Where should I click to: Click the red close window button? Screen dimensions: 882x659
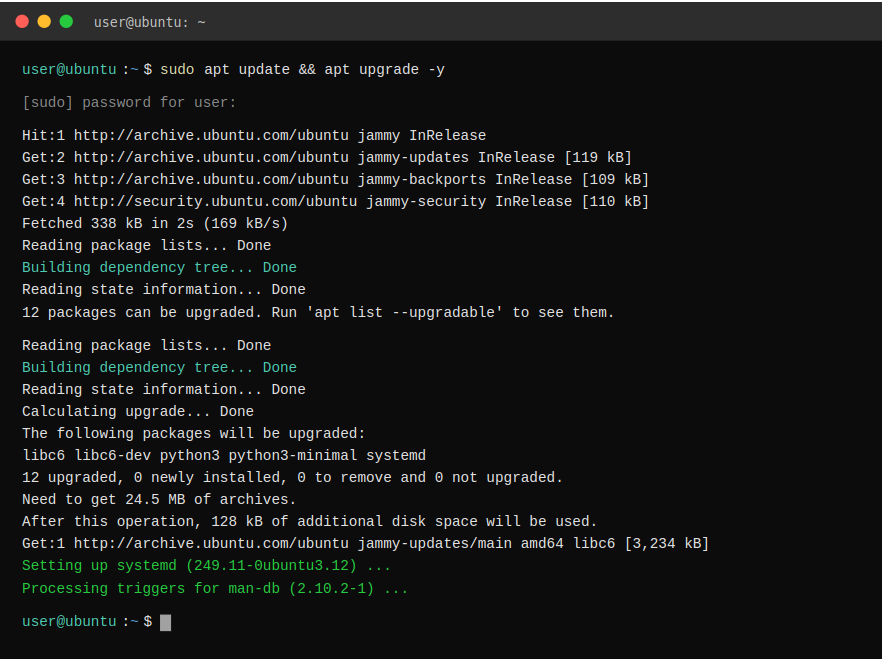pyautogui.click(x=22, y=21)
